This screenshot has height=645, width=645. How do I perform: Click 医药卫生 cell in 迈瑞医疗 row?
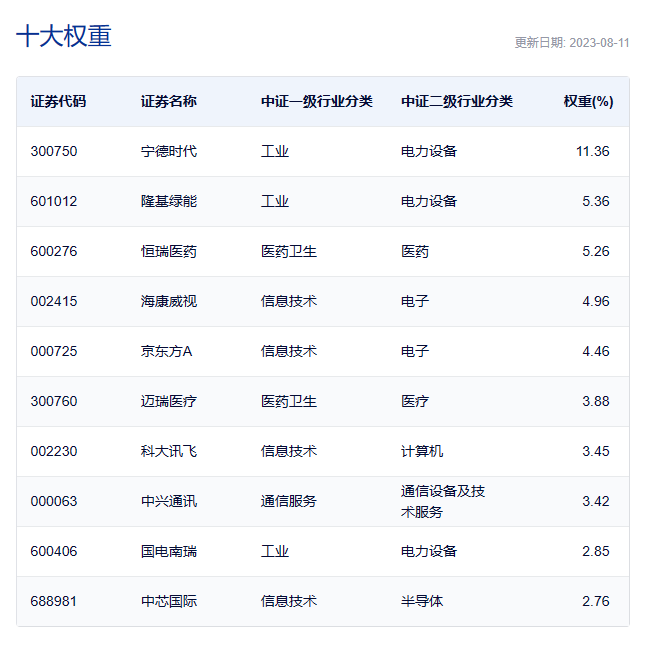289,401
